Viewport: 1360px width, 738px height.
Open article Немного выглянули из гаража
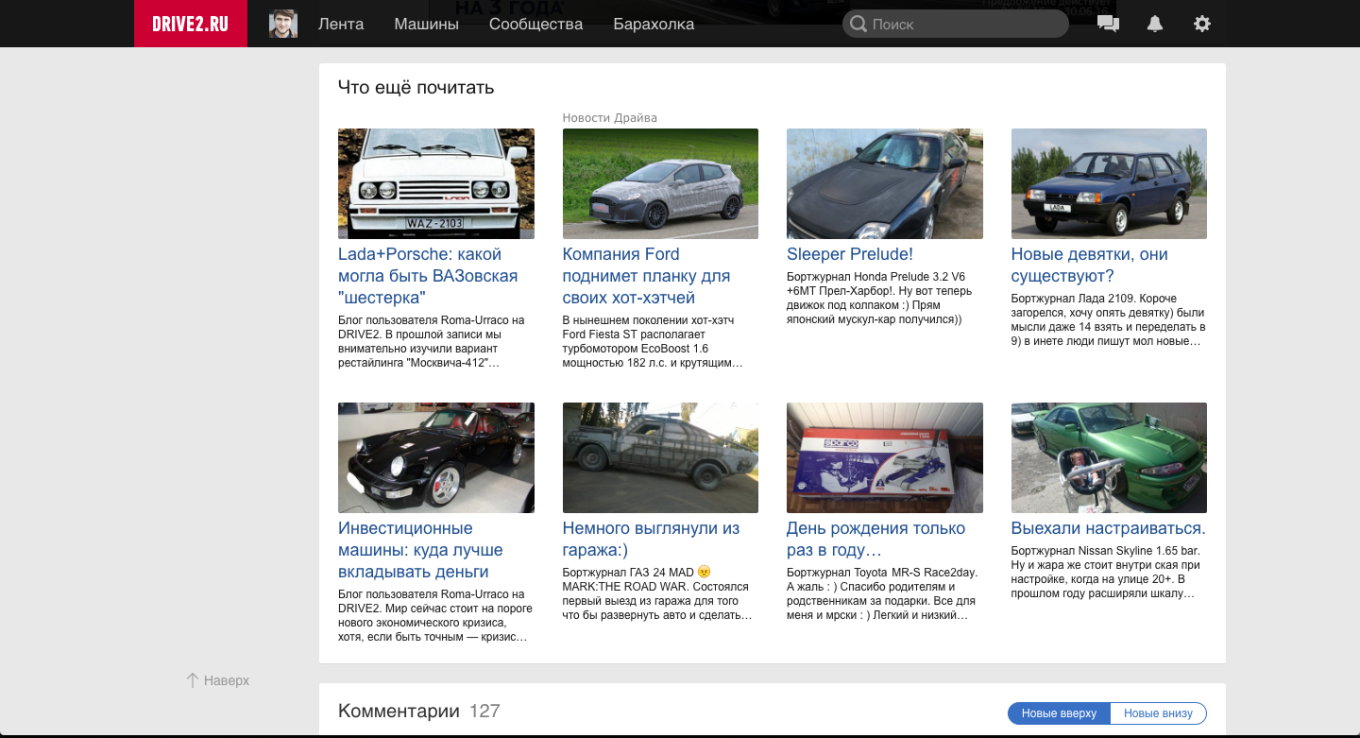[x=651, y=539]
